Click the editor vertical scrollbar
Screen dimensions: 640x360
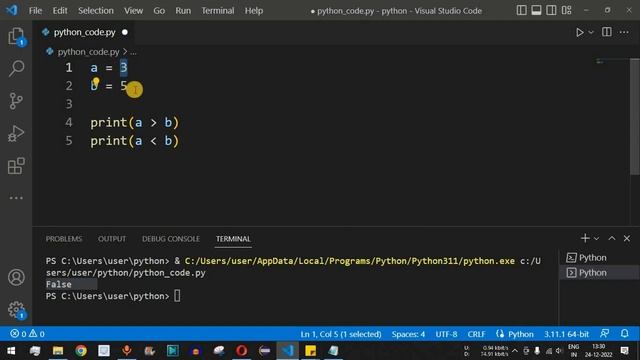(635, 116)
